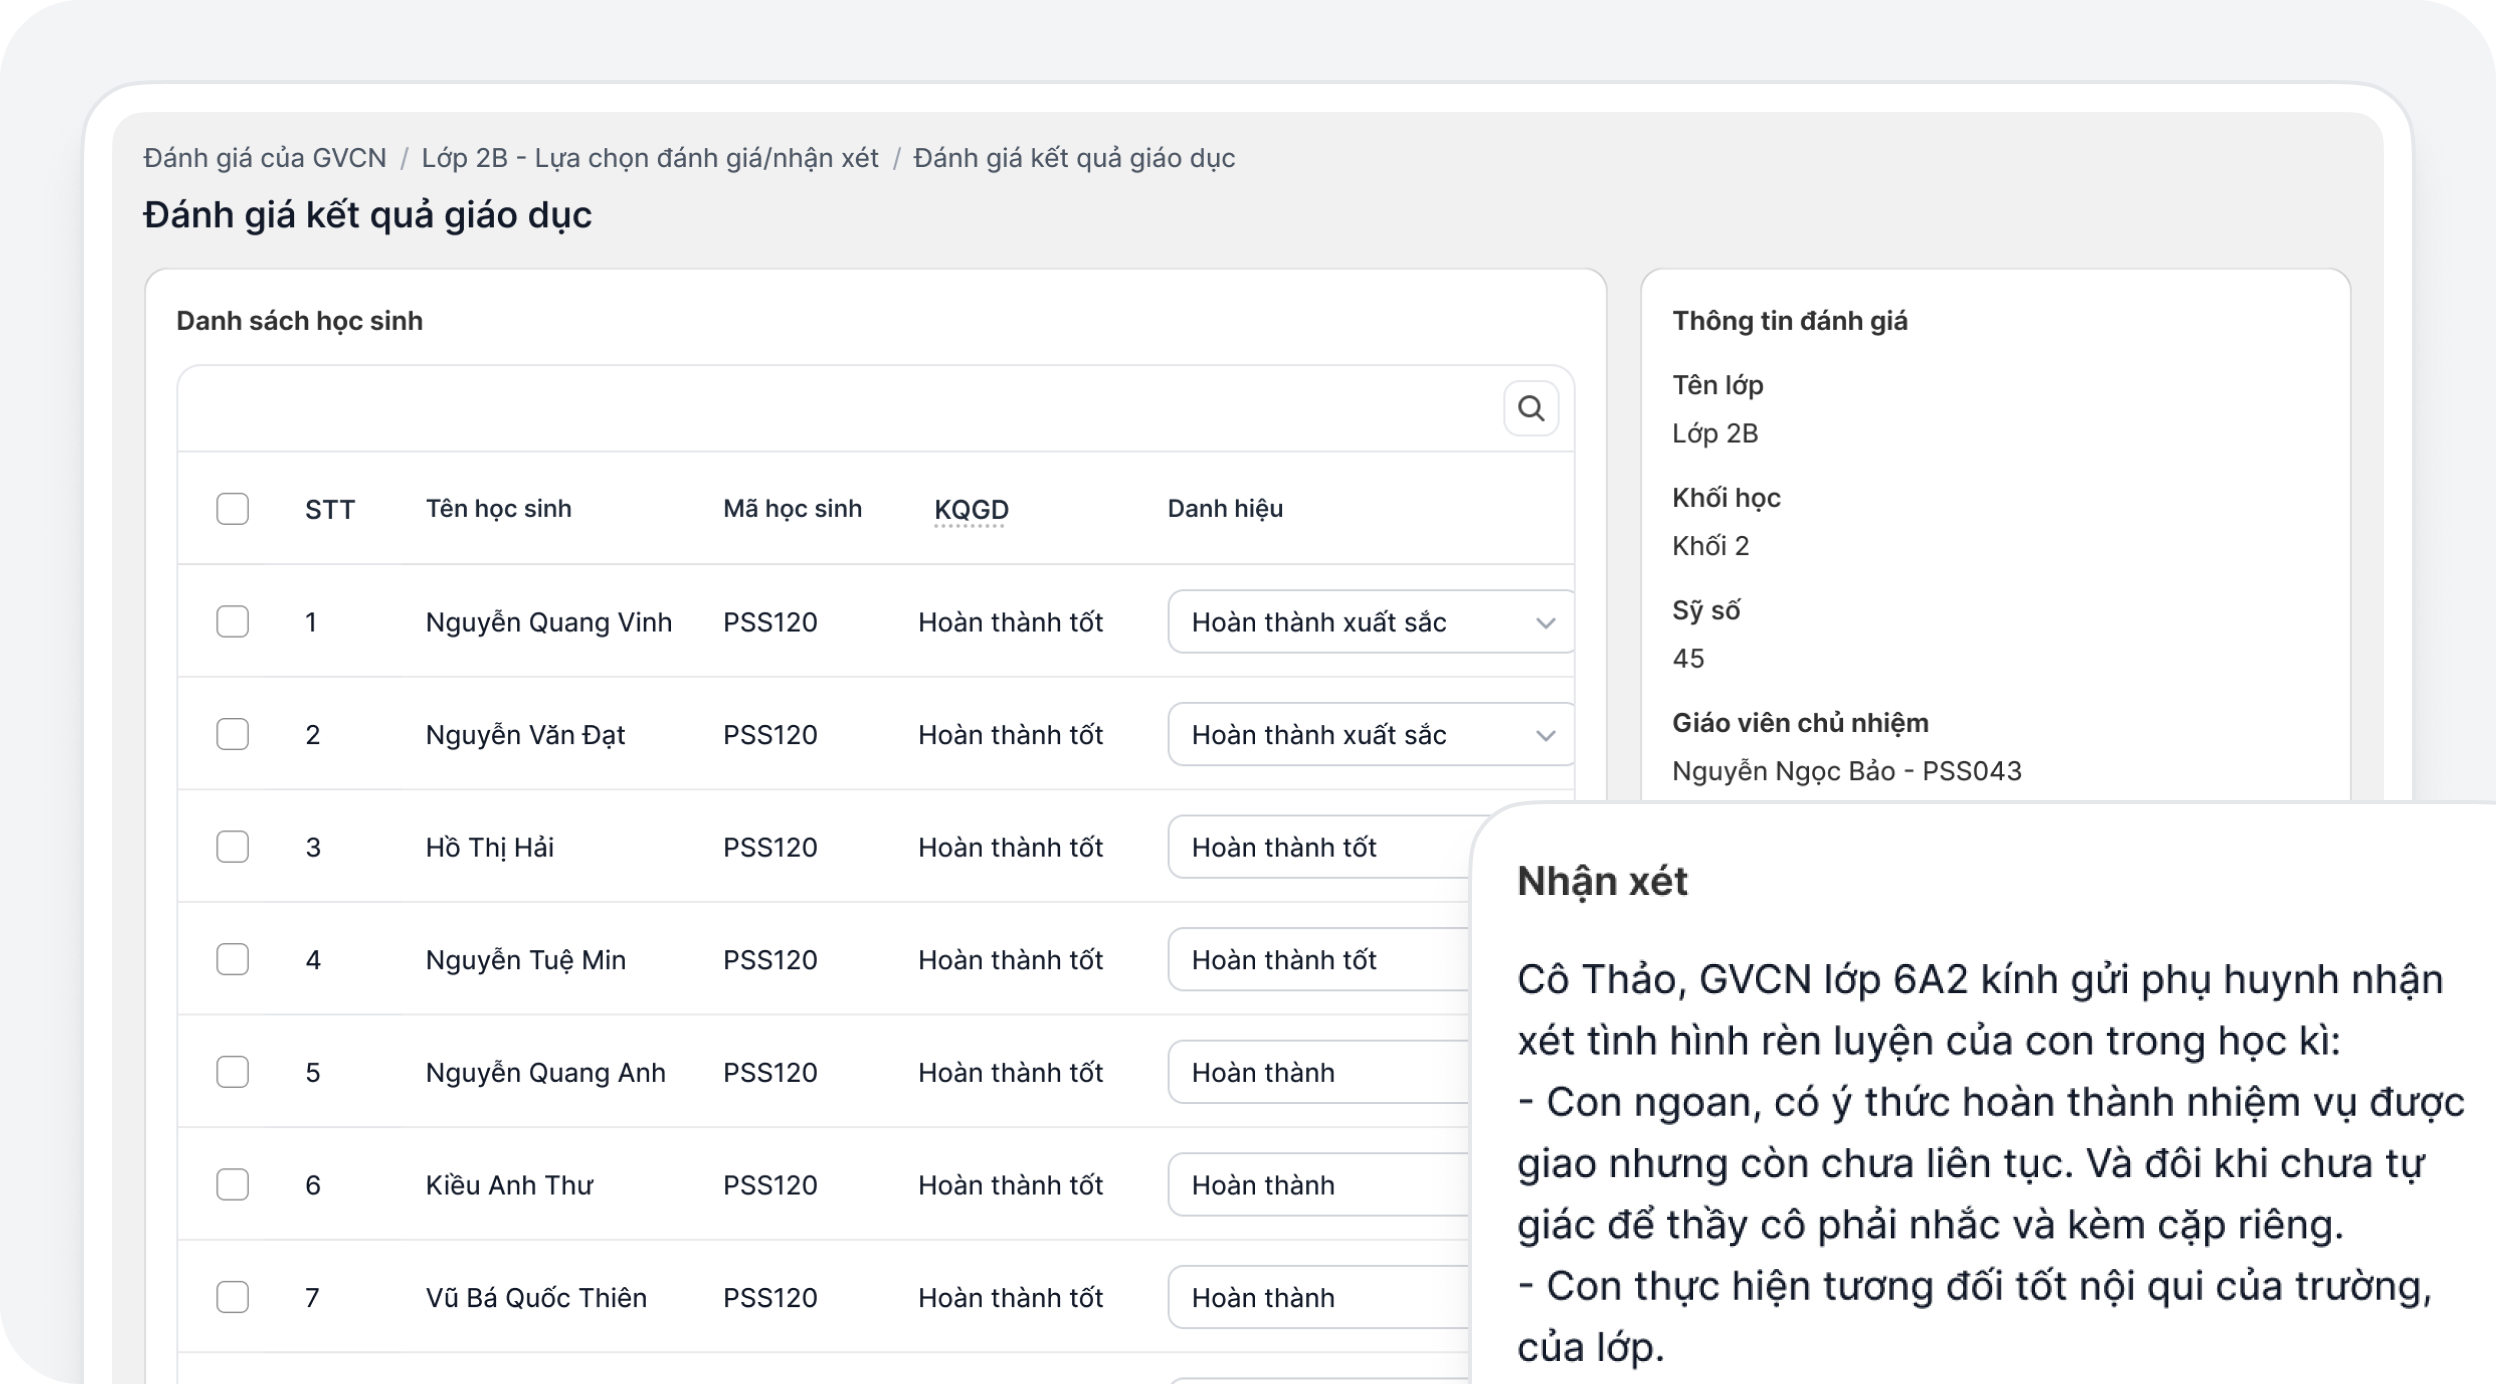The width and height of the screenshot is (2496, 1384).
Task: Tick the select-all checkbox in table header
Action: coord(233,509)
